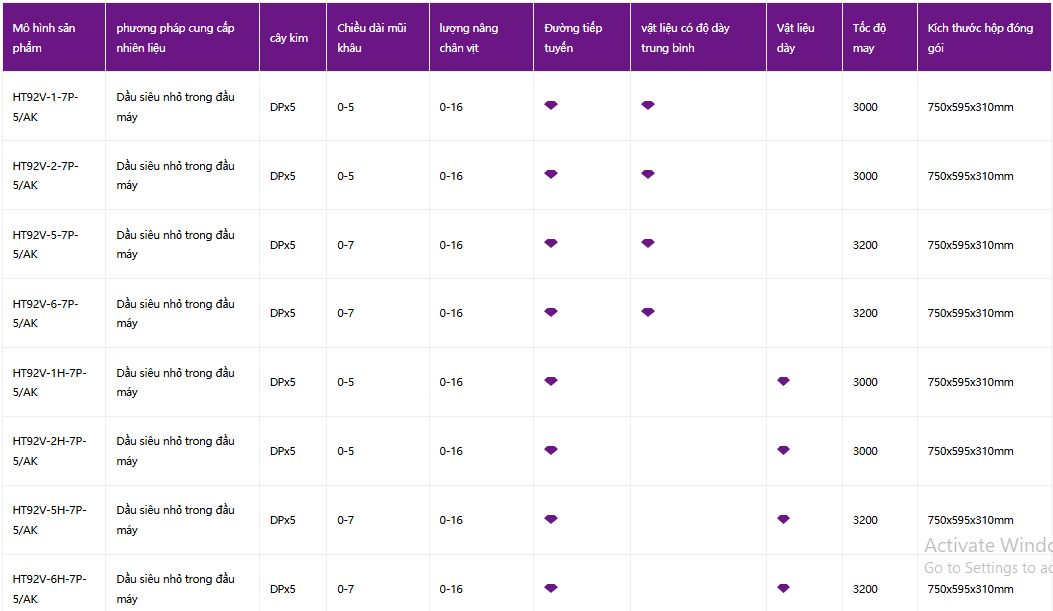Click the cây kim column header

click(293, 38)
